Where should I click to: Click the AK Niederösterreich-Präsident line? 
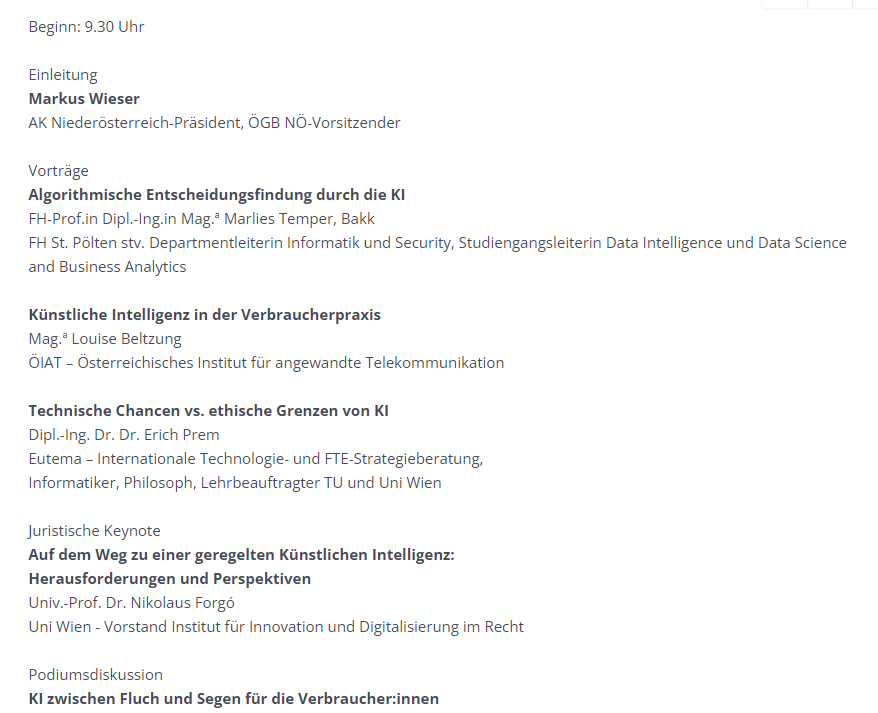(214, 123)
